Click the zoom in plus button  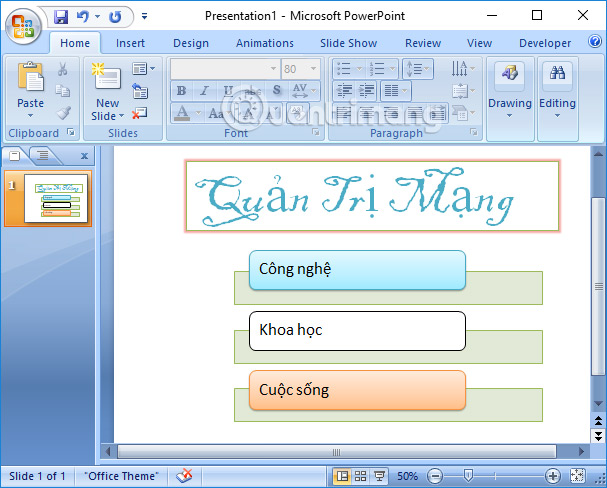point(553,476)
